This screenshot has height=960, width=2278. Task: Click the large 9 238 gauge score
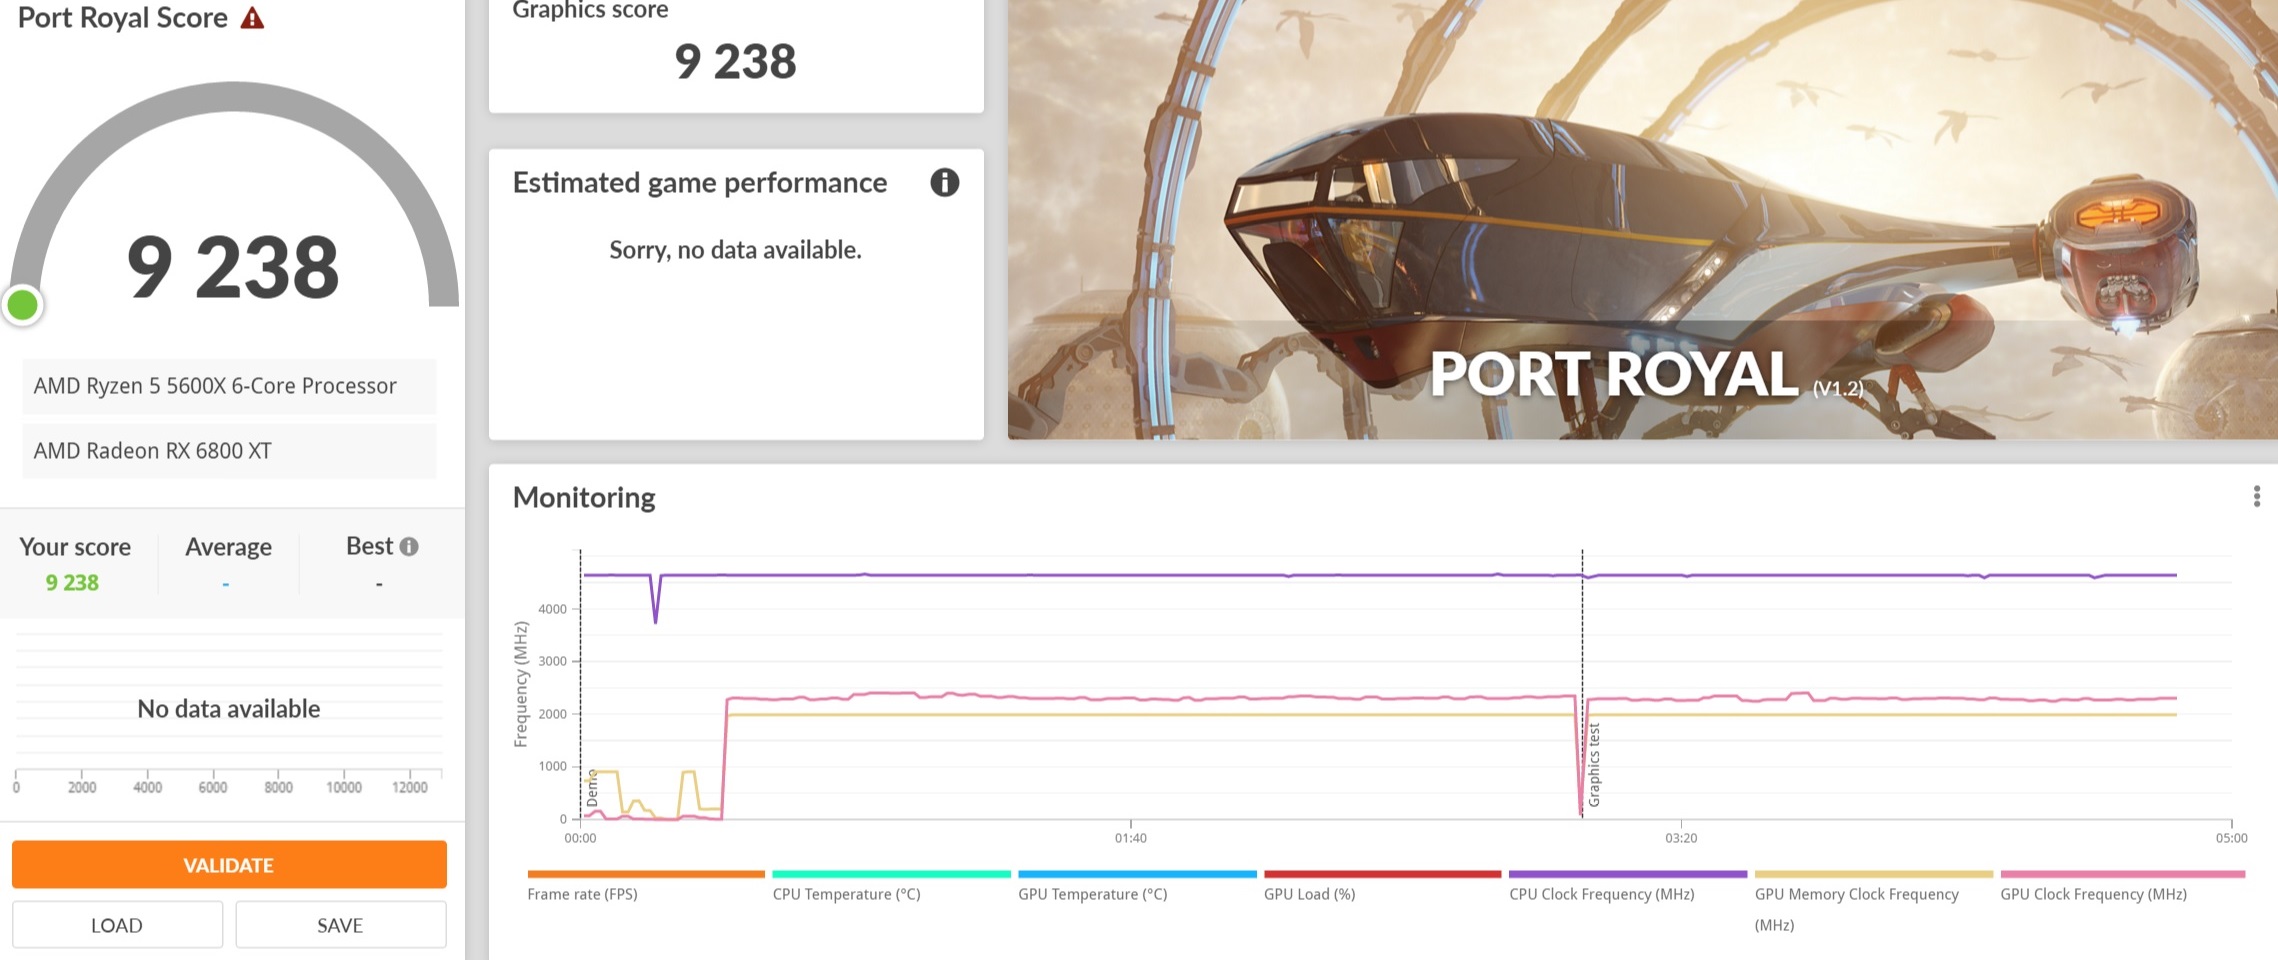tap(233, 267)
